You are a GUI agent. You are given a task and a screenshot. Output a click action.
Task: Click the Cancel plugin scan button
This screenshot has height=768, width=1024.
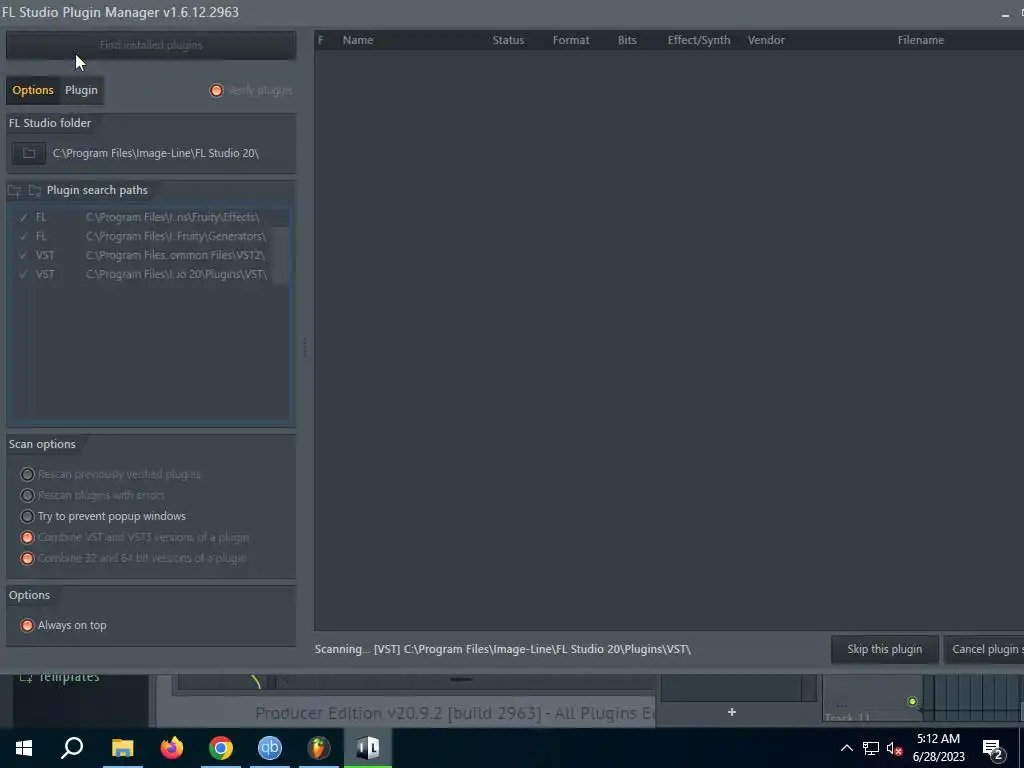[x=985, y=649]
